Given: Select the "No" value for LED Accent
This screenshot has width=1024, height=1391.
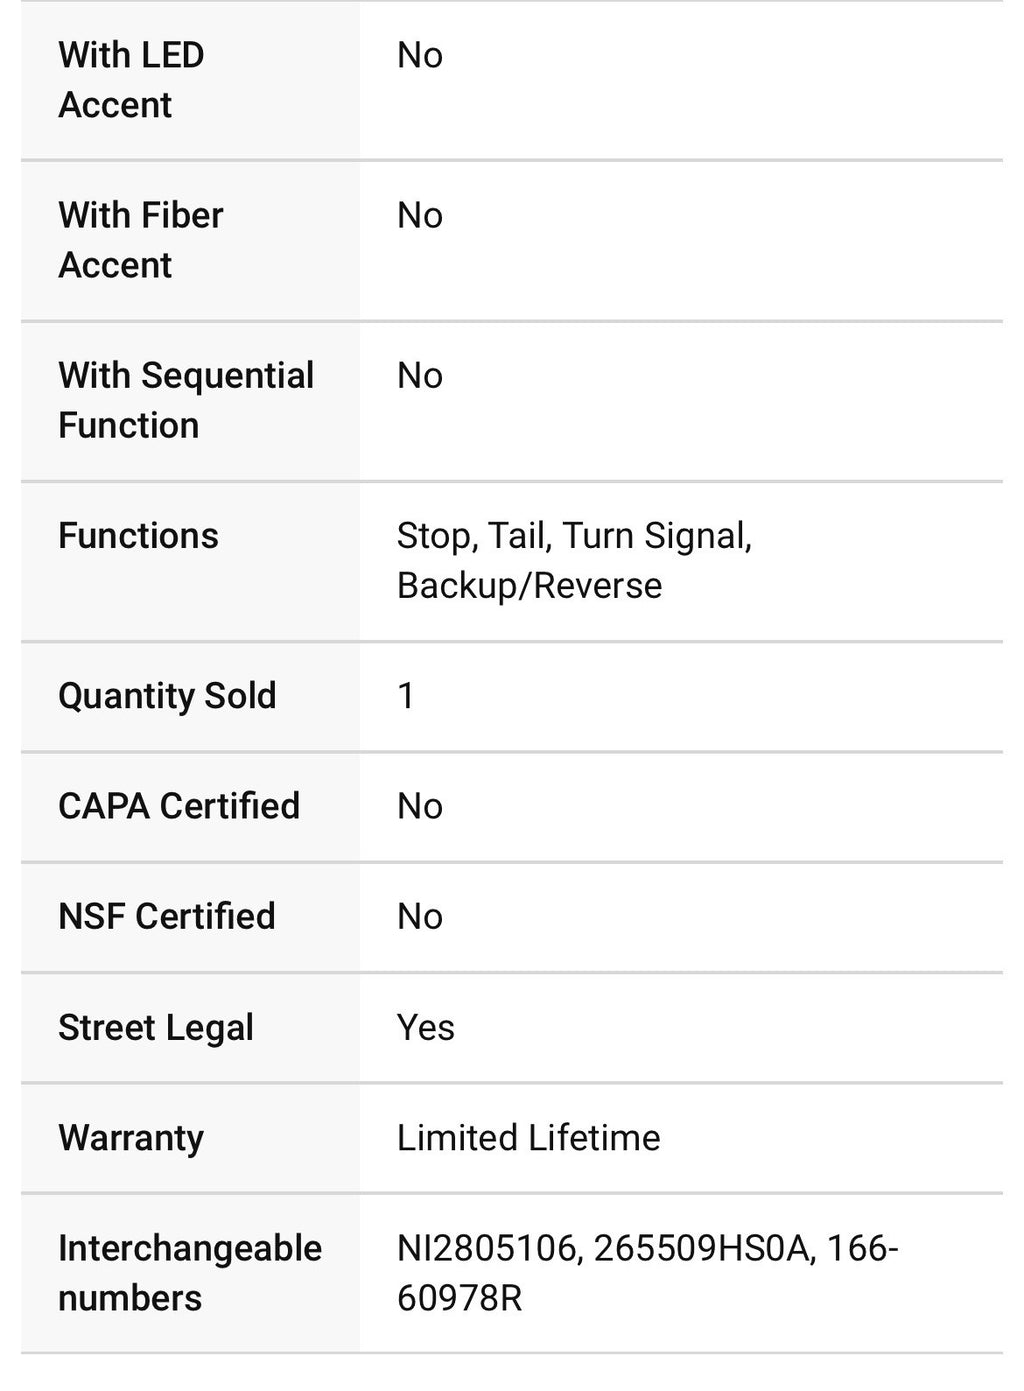Looking at the screenshot, I should (x=420, y=56).
